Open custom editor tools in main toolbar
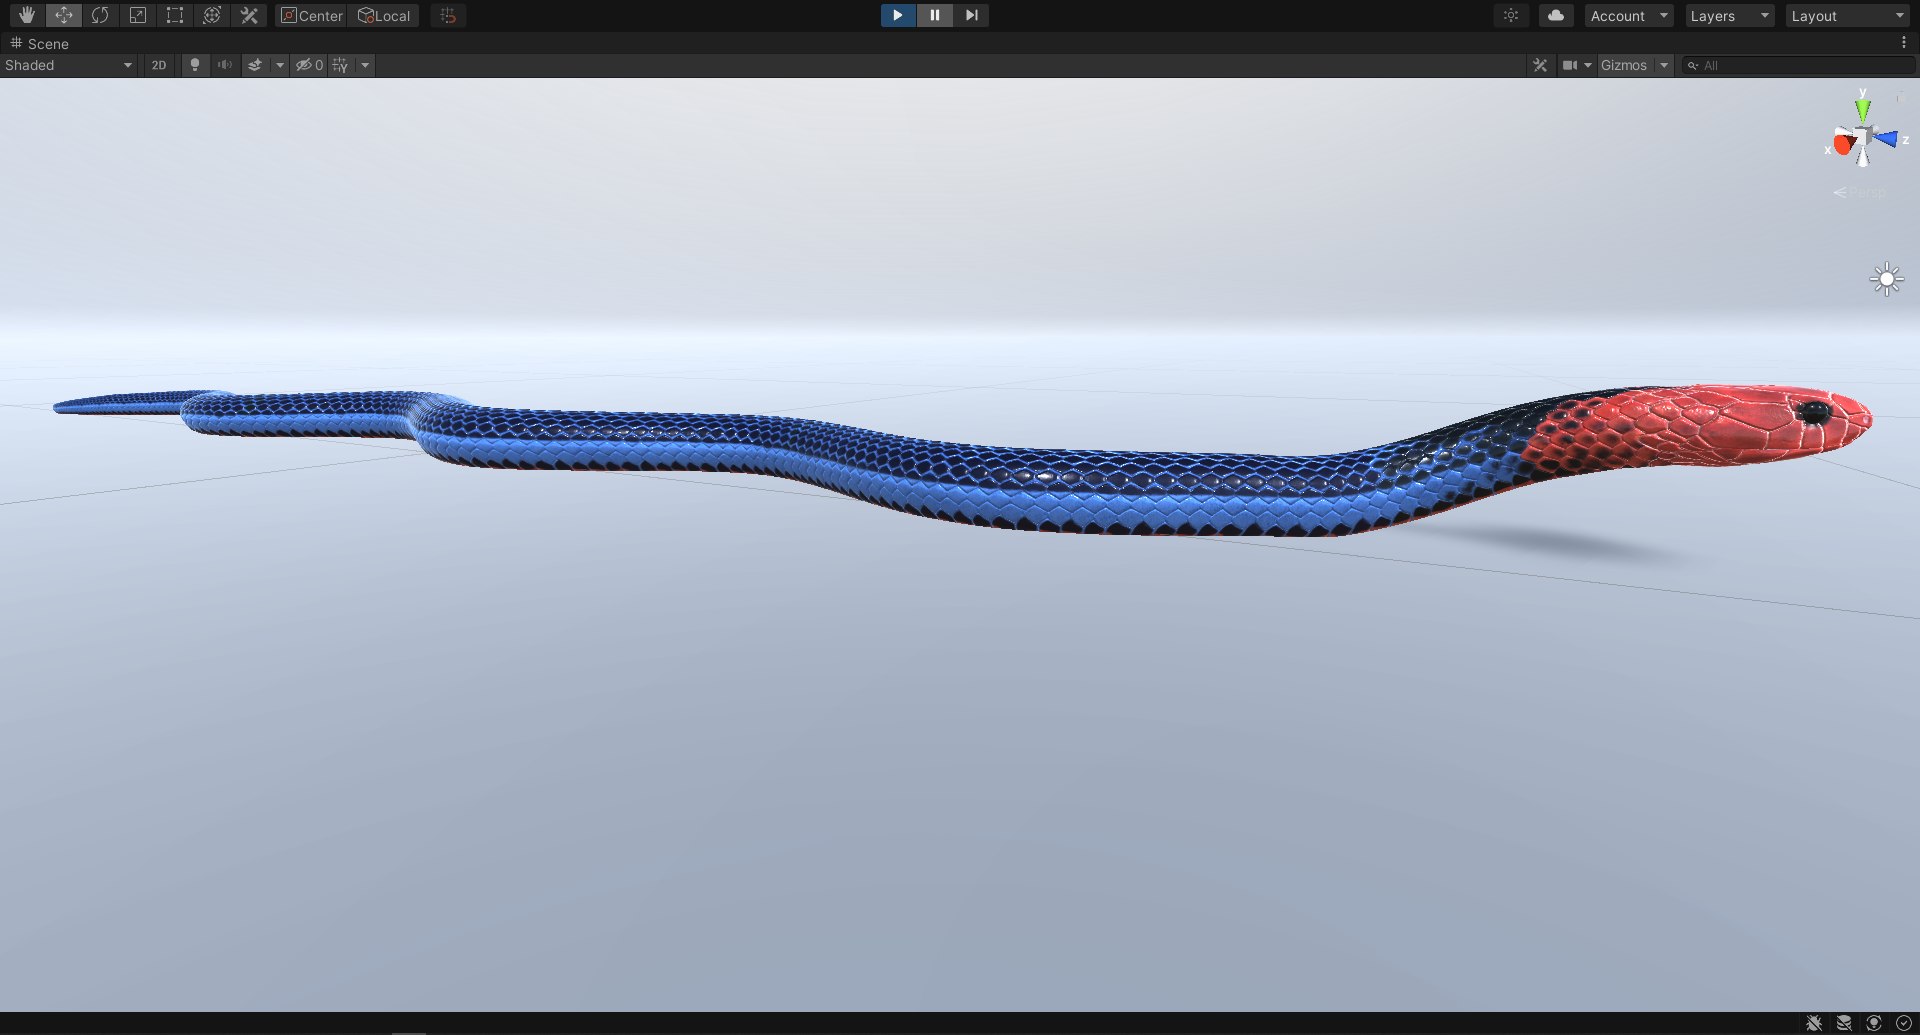1920x1035 pixels. pyautogui.click(x=249, y=15)
